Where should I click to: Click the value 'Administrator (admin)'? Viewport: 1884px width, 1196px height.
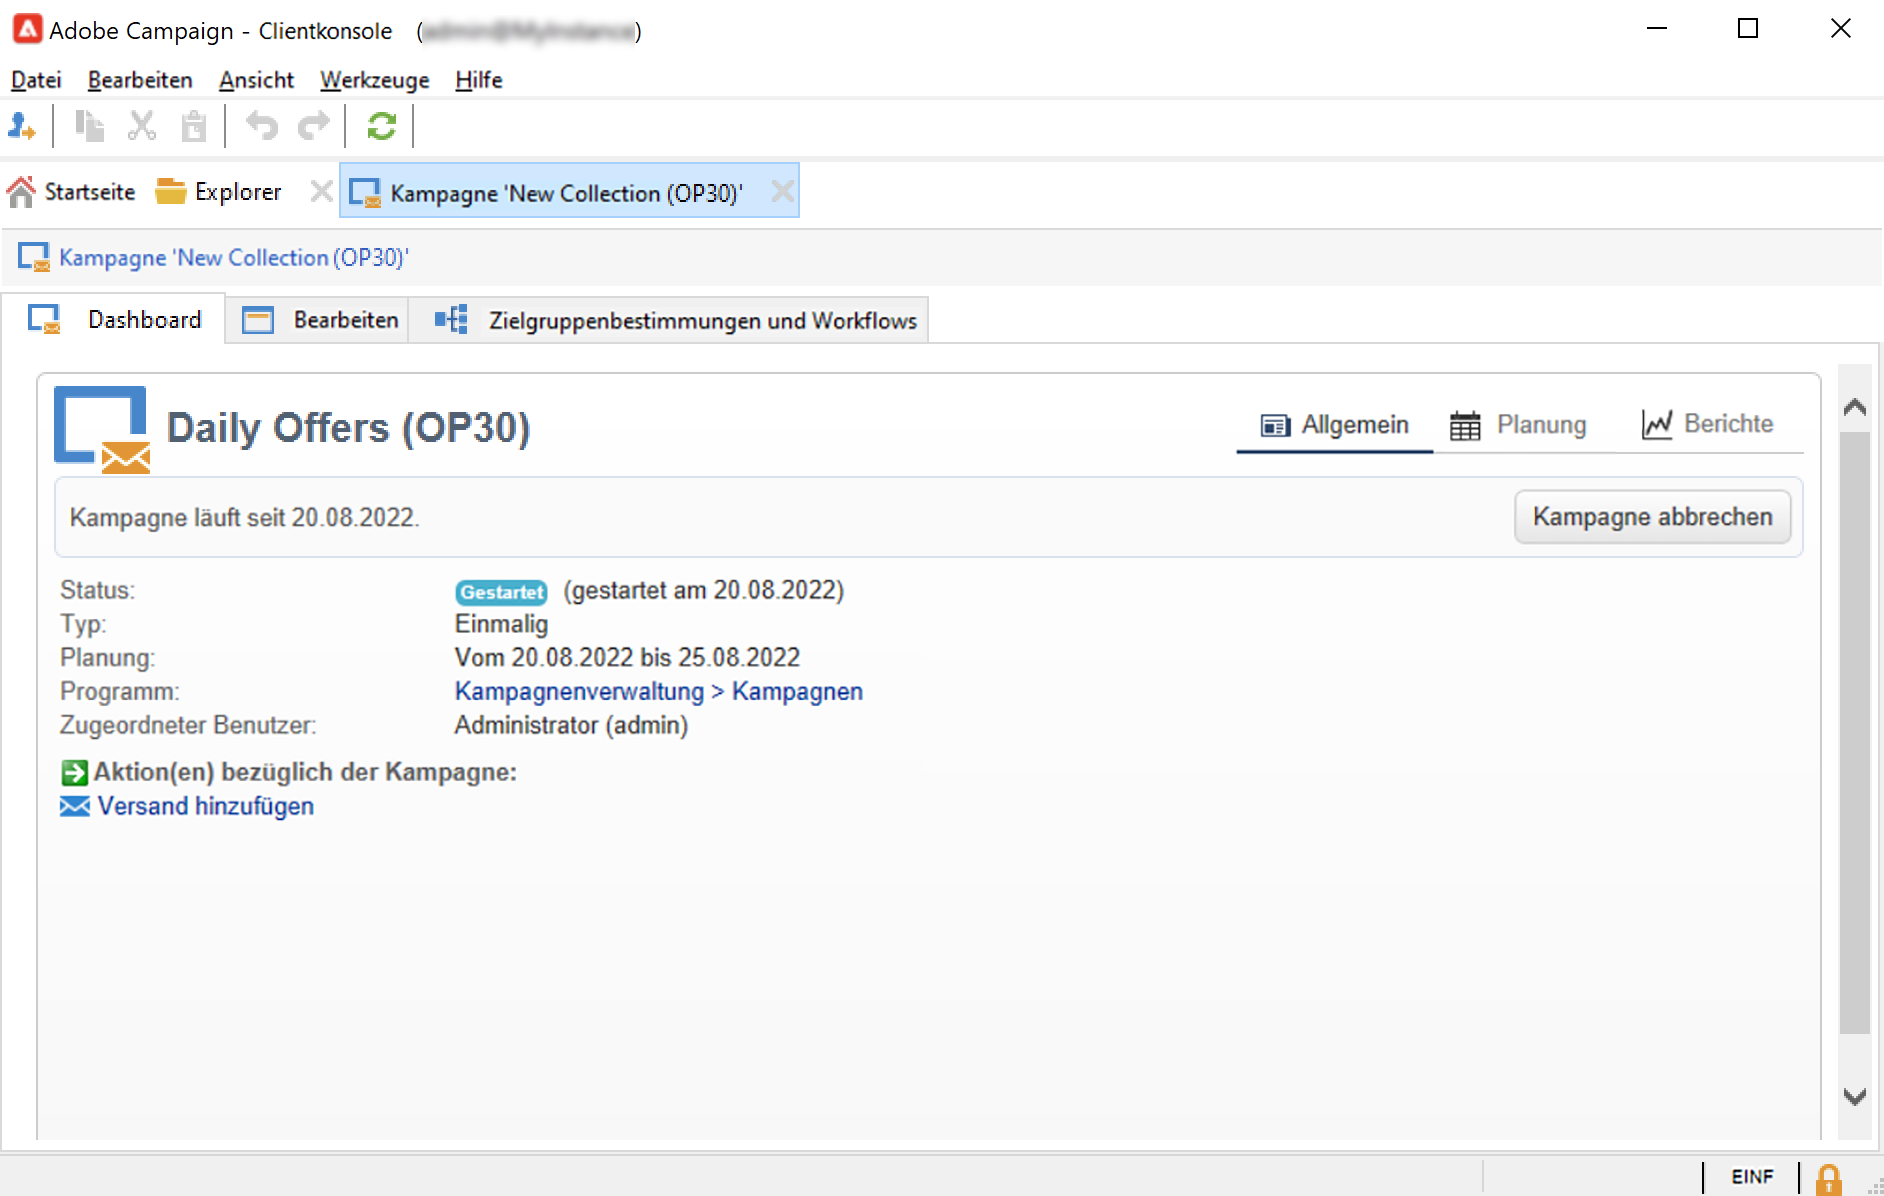(571, 726)
